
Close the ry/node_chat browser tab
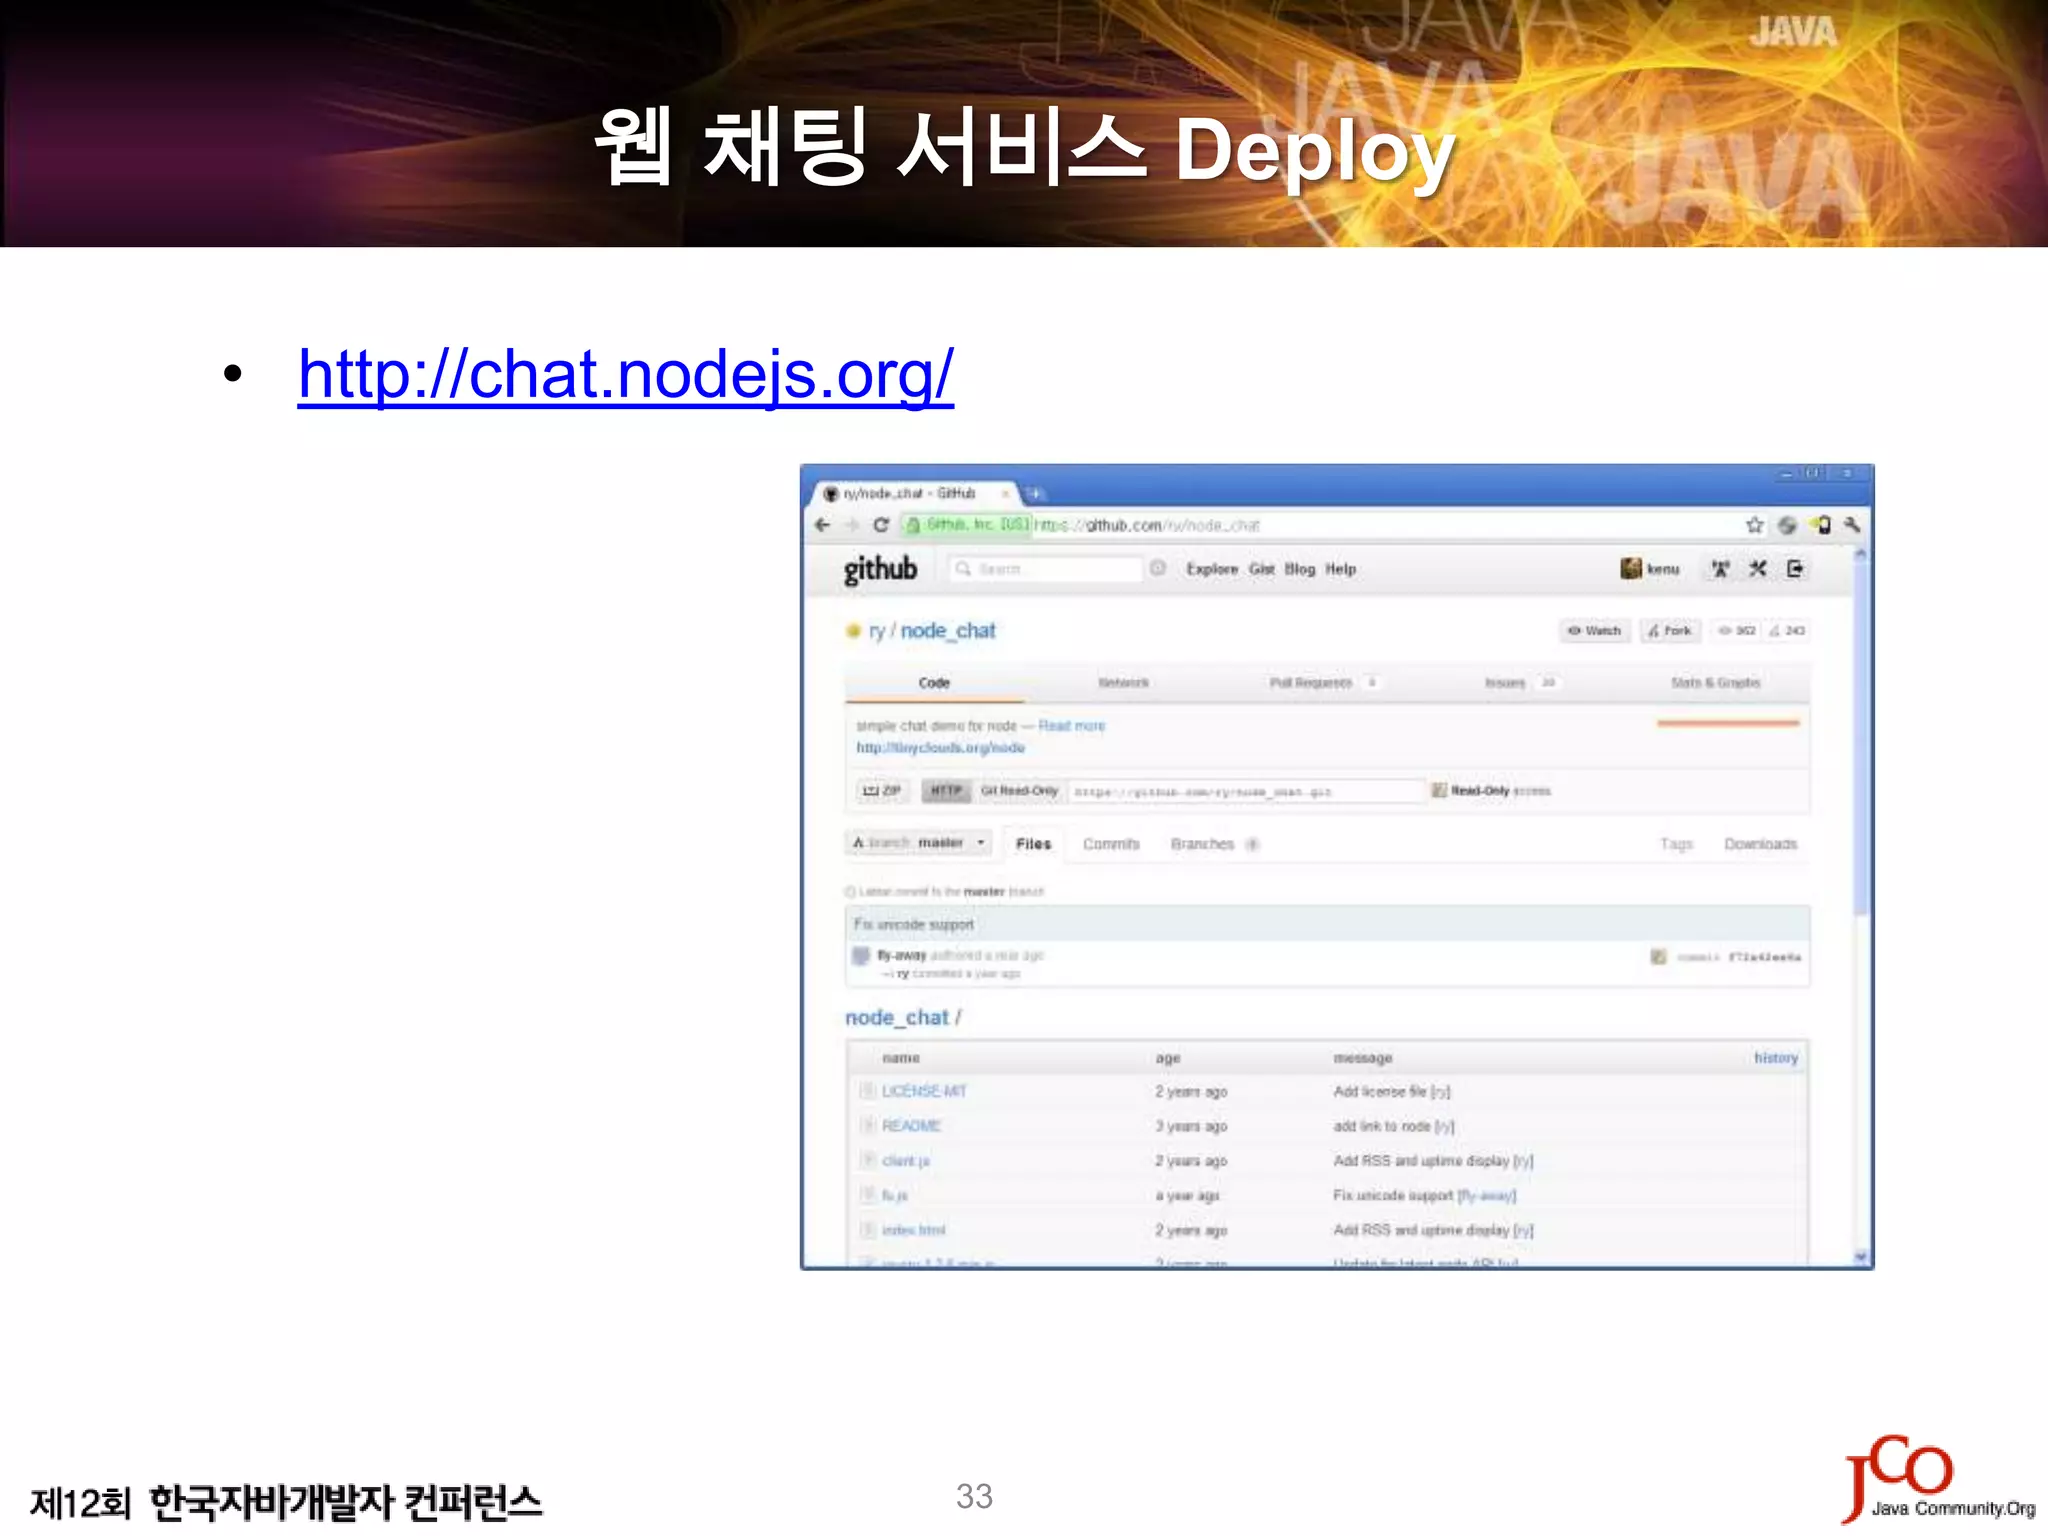1005,494
